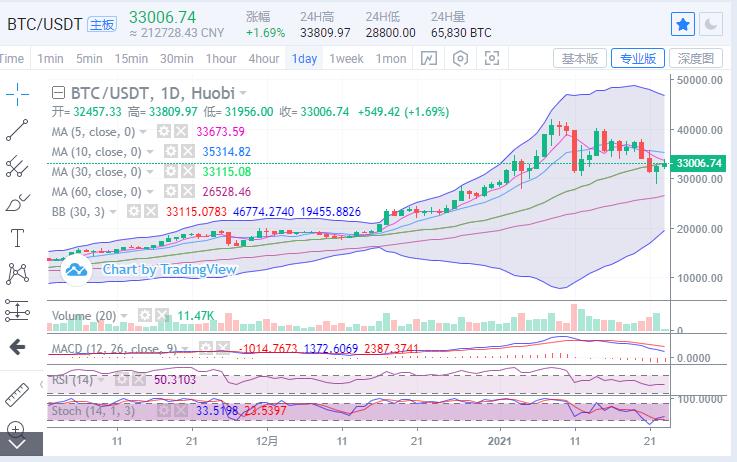The width and height of the screenshot is (737, 462).
Task: Switch to 5min timeframe
Action: [89, 59]
